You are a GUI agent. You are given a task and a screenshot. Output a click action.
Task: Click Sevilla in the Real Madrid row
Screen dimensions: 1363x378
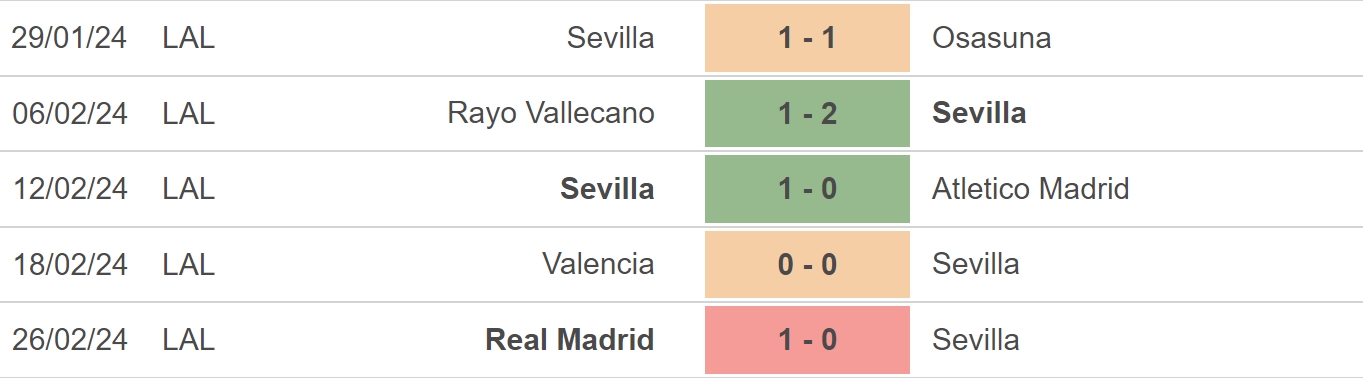976,340
